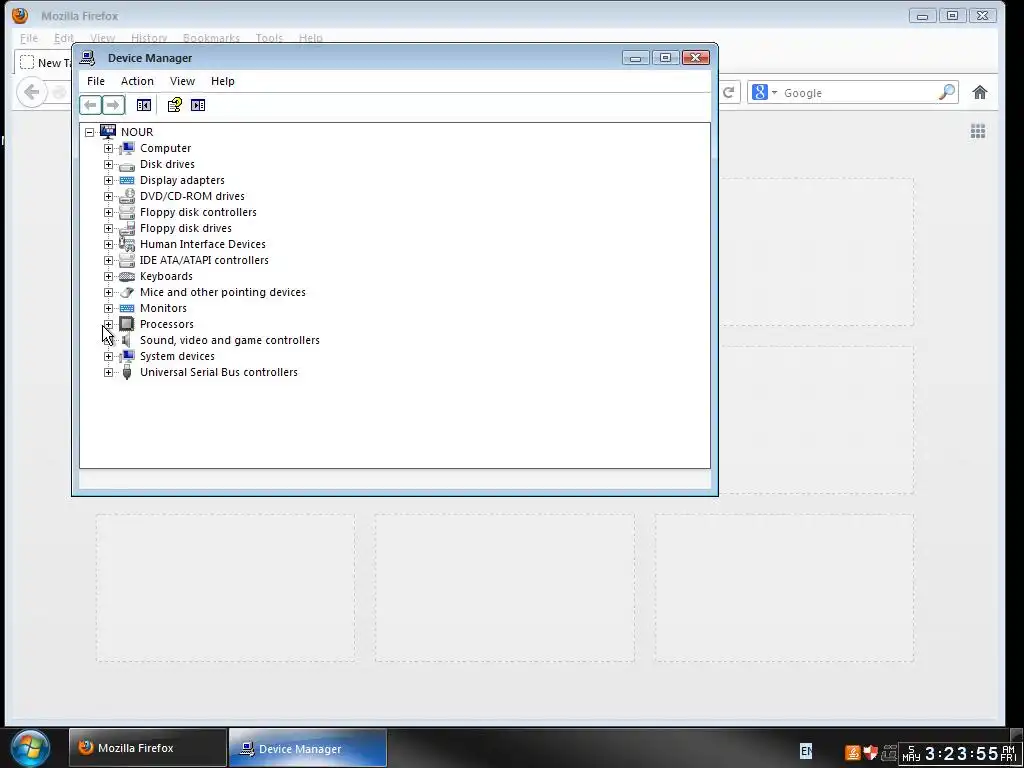
Task: Open Firefox Bookmarks menu
Action: (211, 38)
